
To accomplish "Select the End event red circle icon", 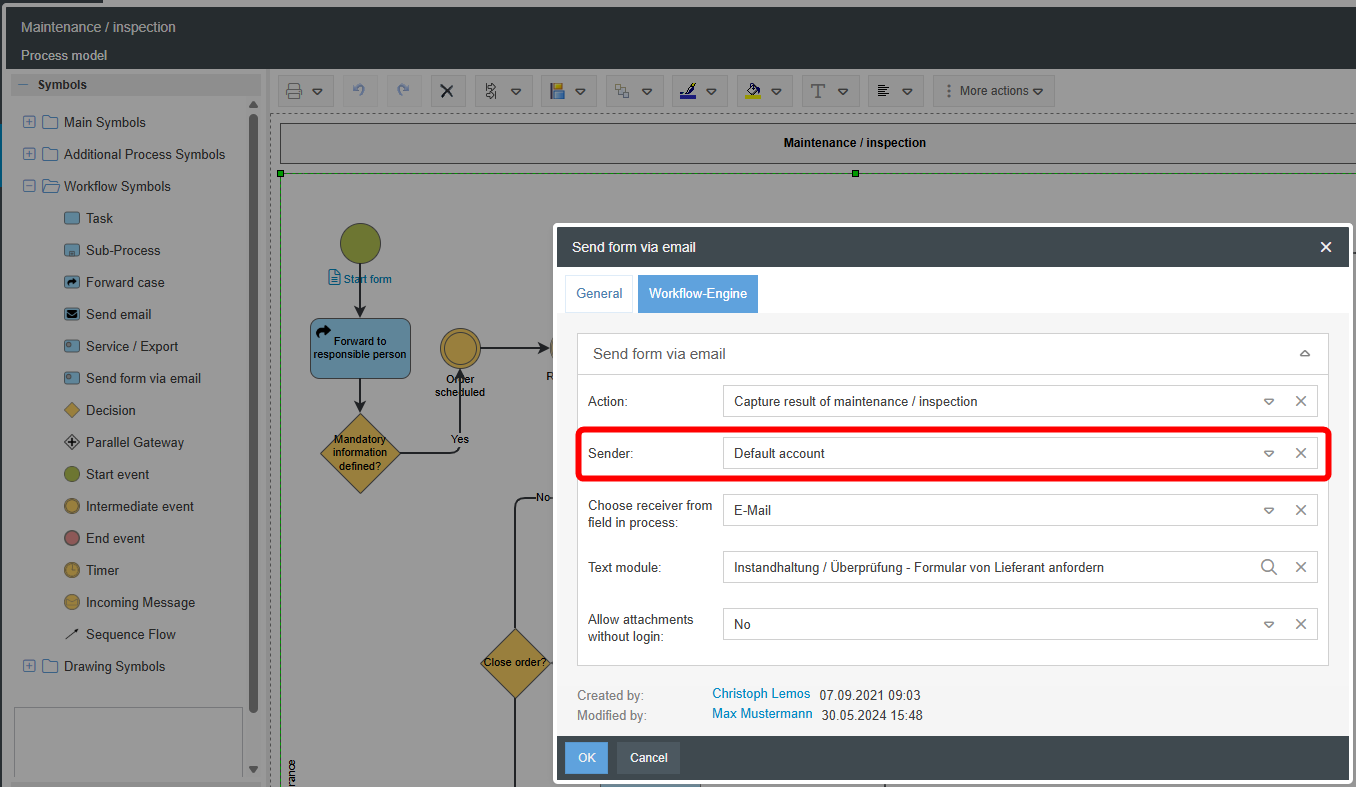I will [x=72, y=538].
